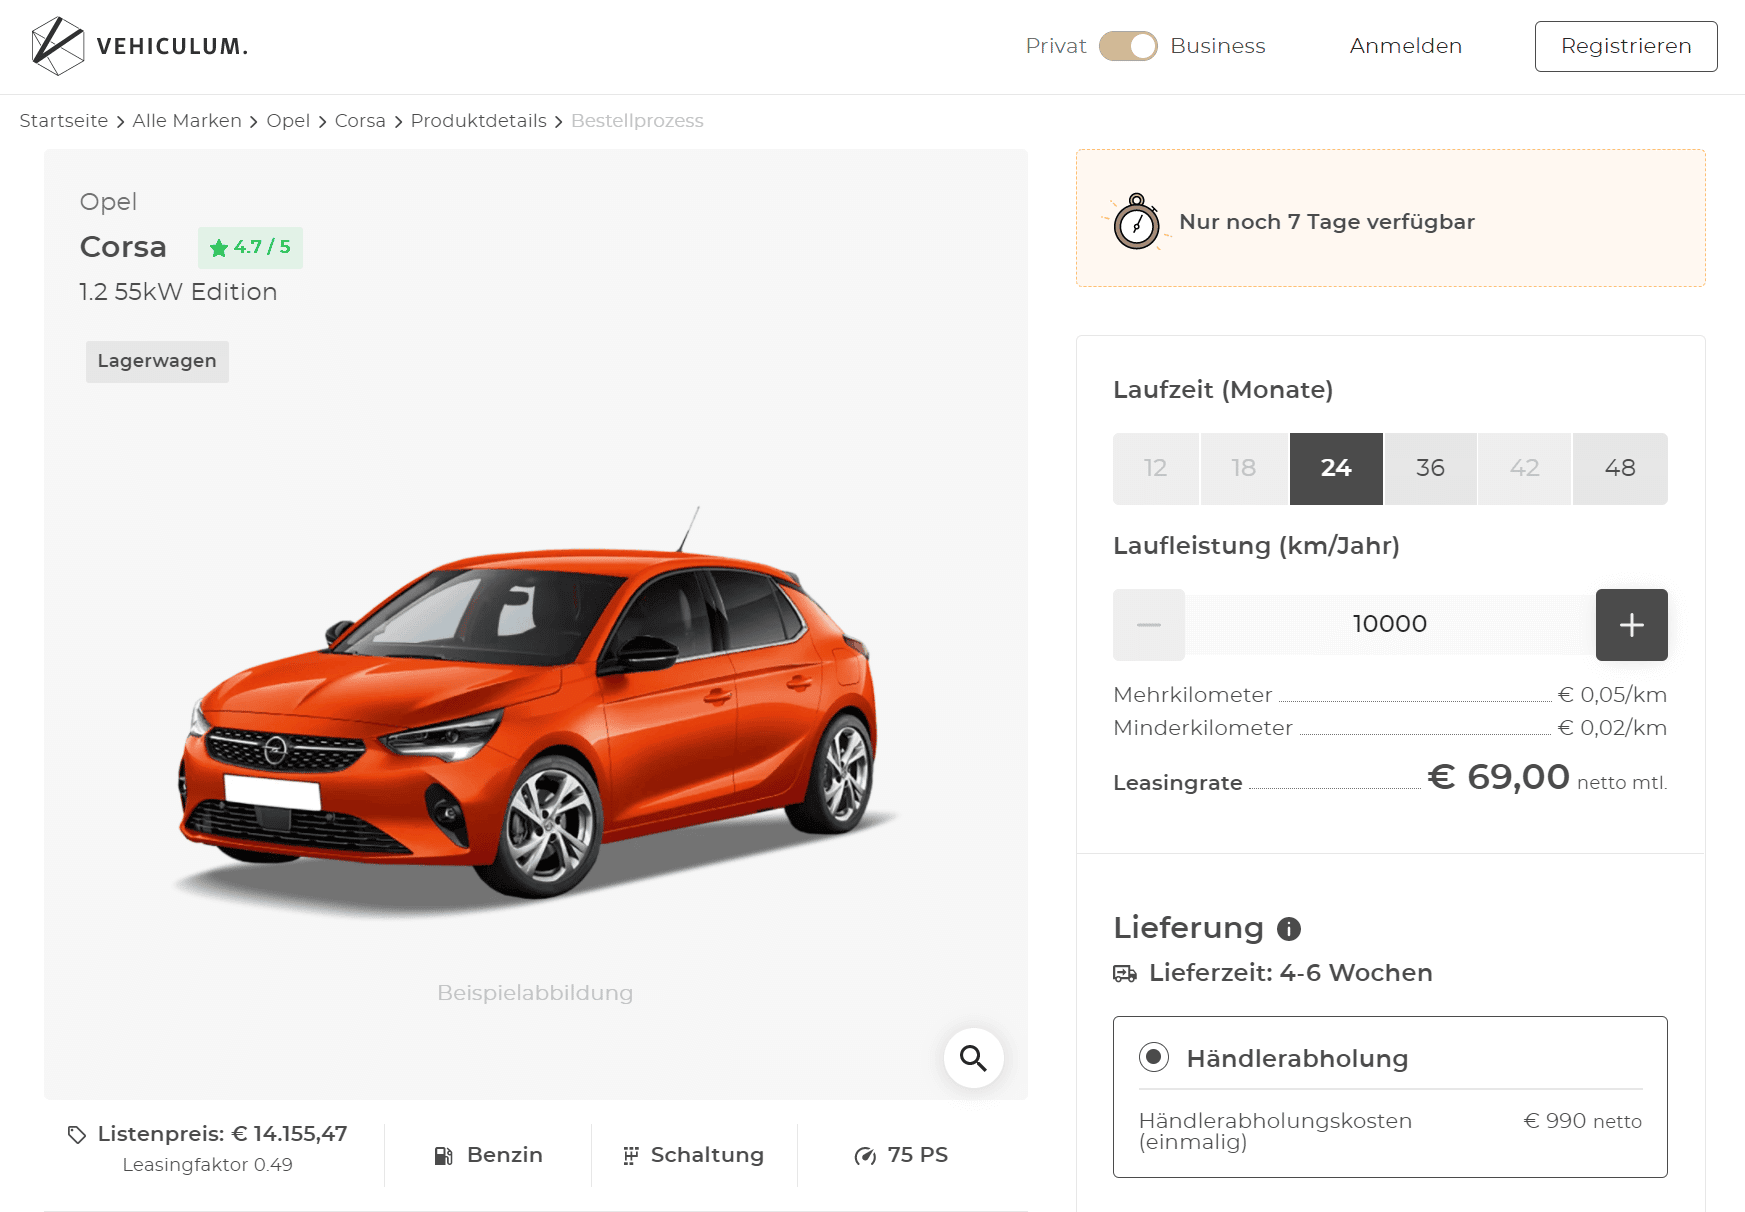Click the Business label
This screenshot has width=1745, height=1212.
pos(1217,46)
